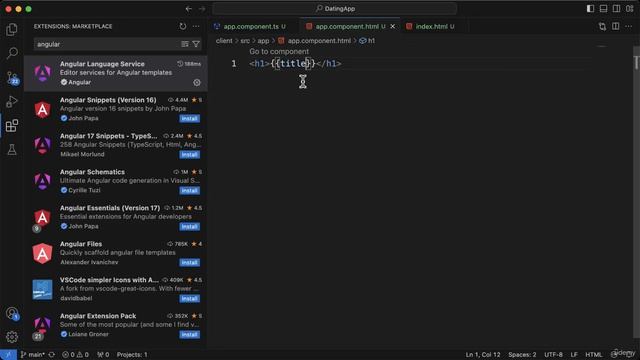The width and height of the screenshot is (640, 360).
Task: Switch to app.component.html tab
Action: click(350, 27)
